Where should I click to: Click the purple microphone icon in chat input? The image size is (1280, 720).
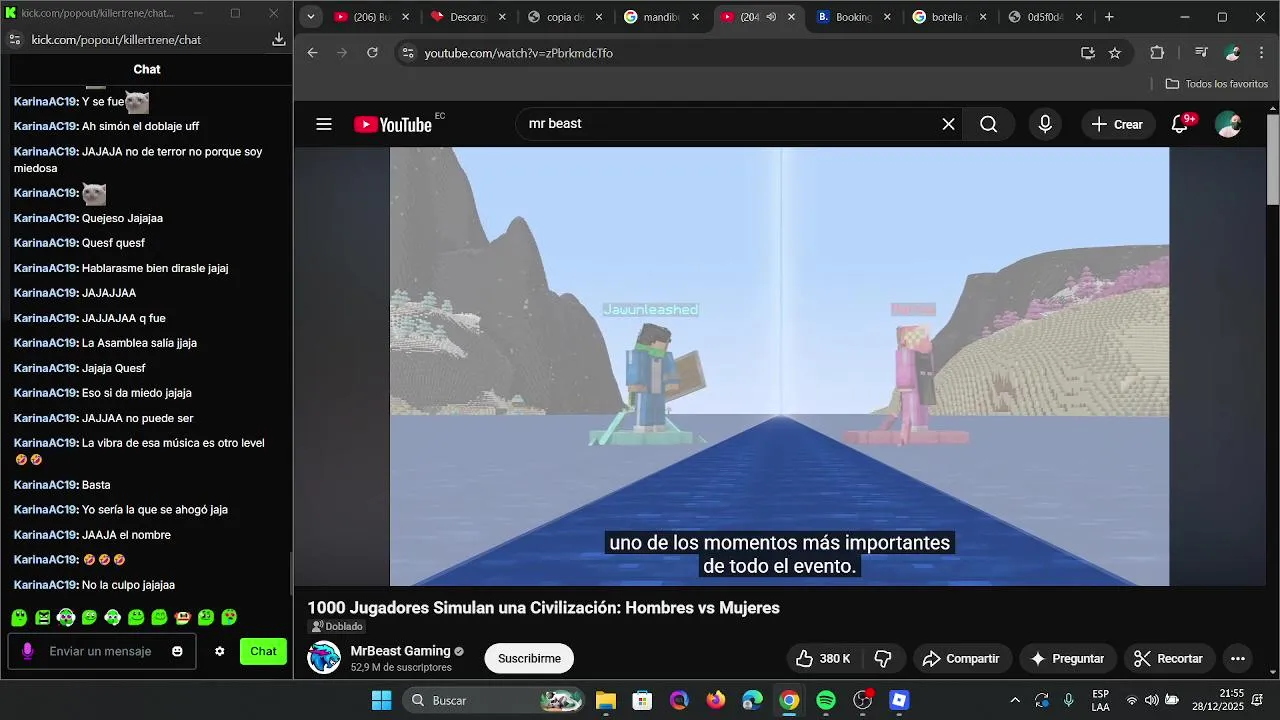pos(27,651)
